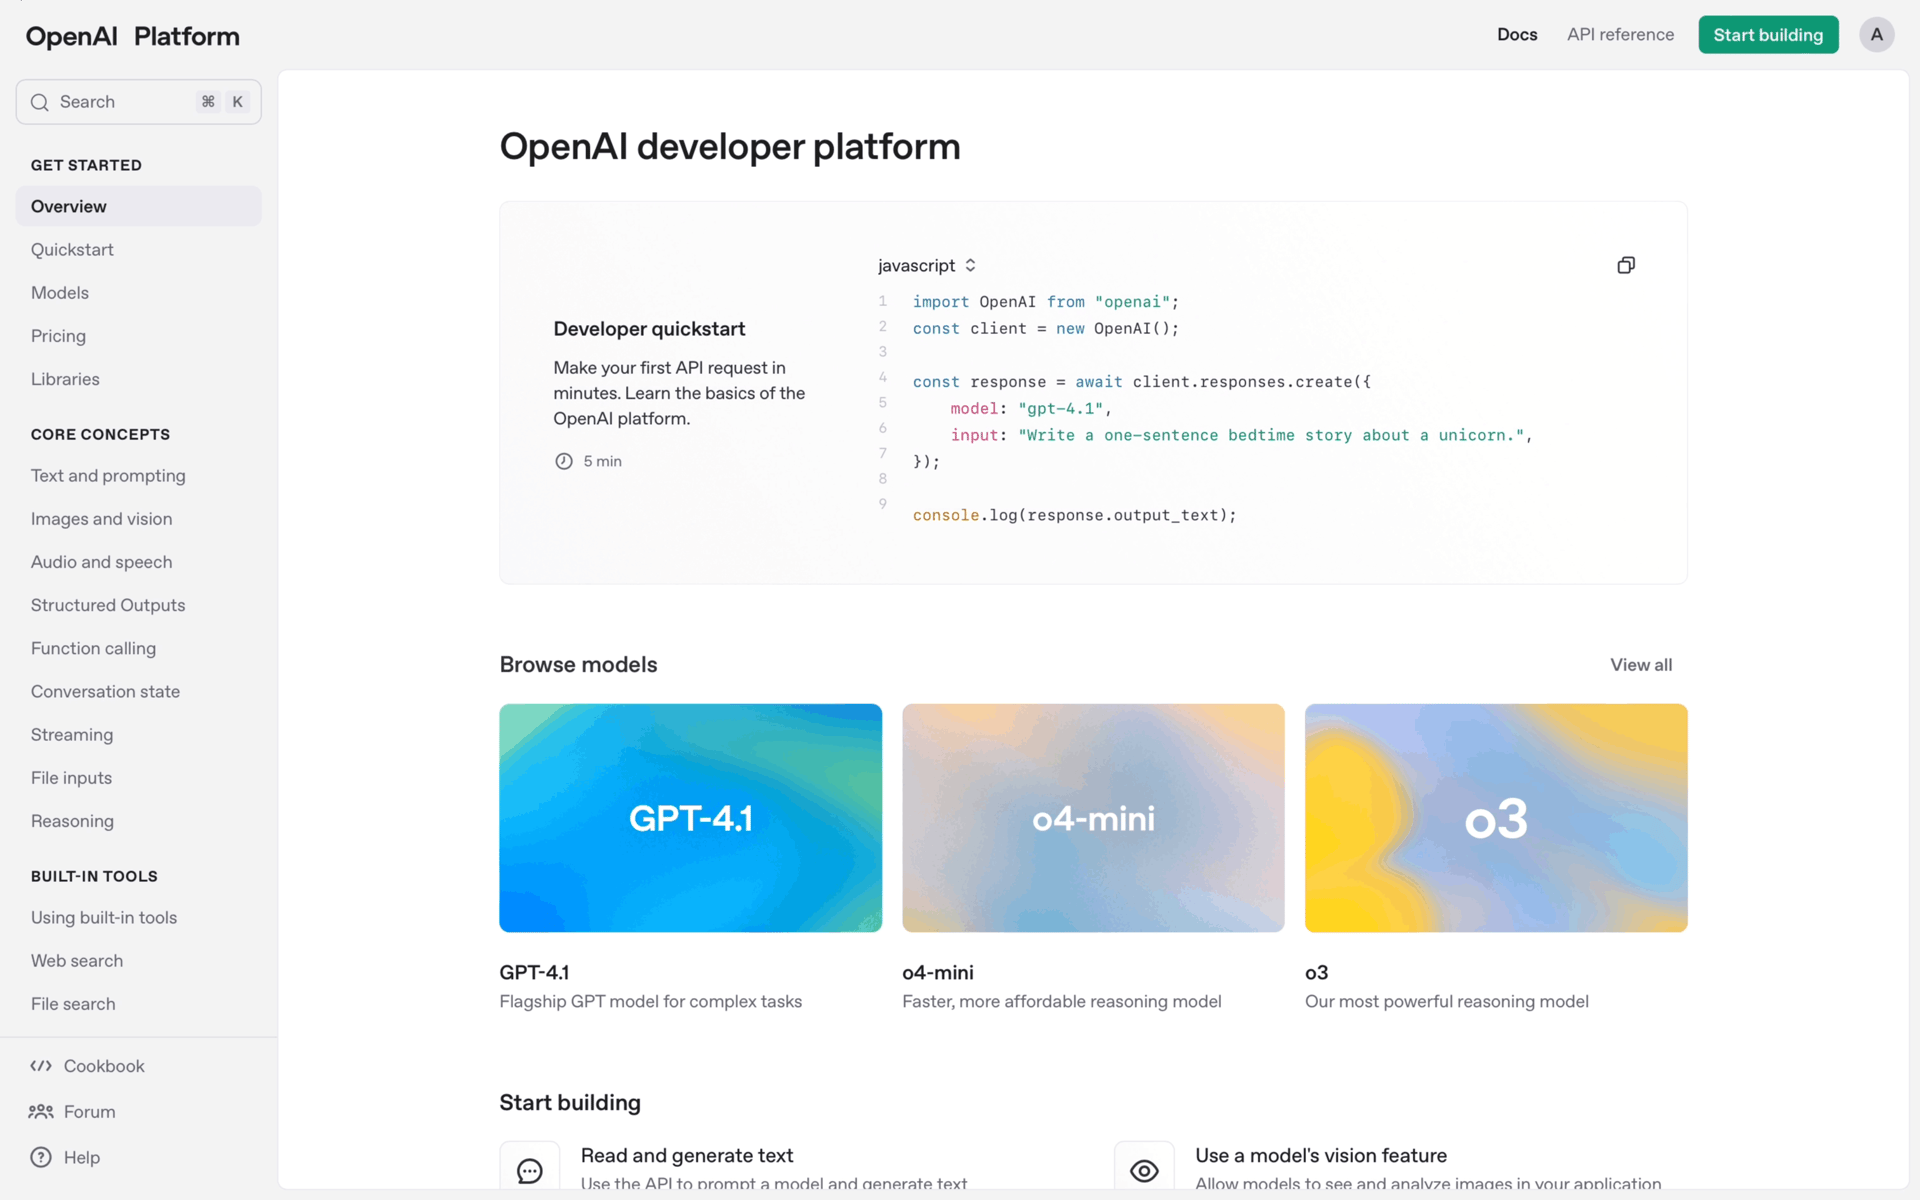Click the GPT-4.1 title below card

534,972
